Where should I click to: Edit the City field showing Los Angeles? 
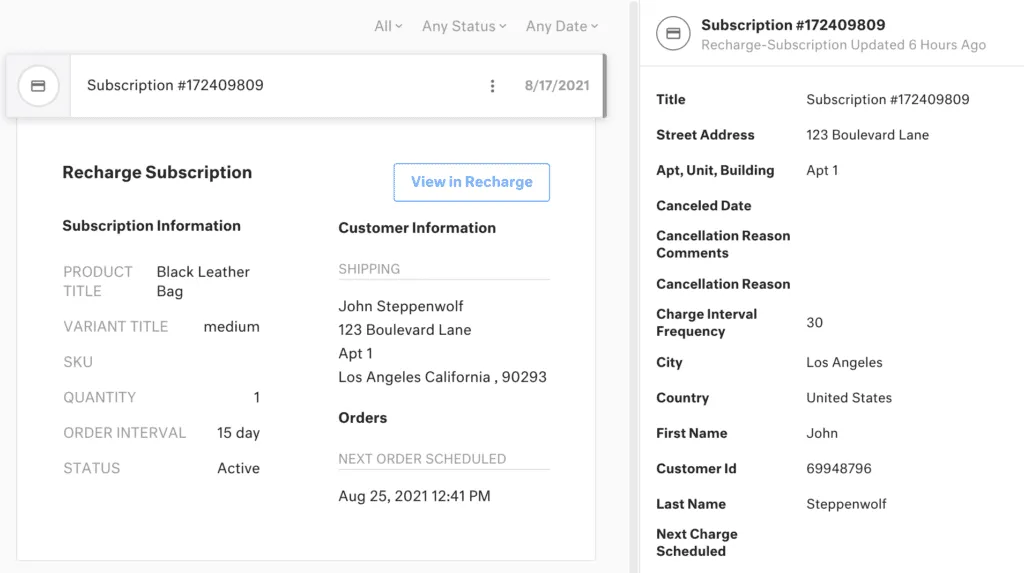click(x=844, y=363)
